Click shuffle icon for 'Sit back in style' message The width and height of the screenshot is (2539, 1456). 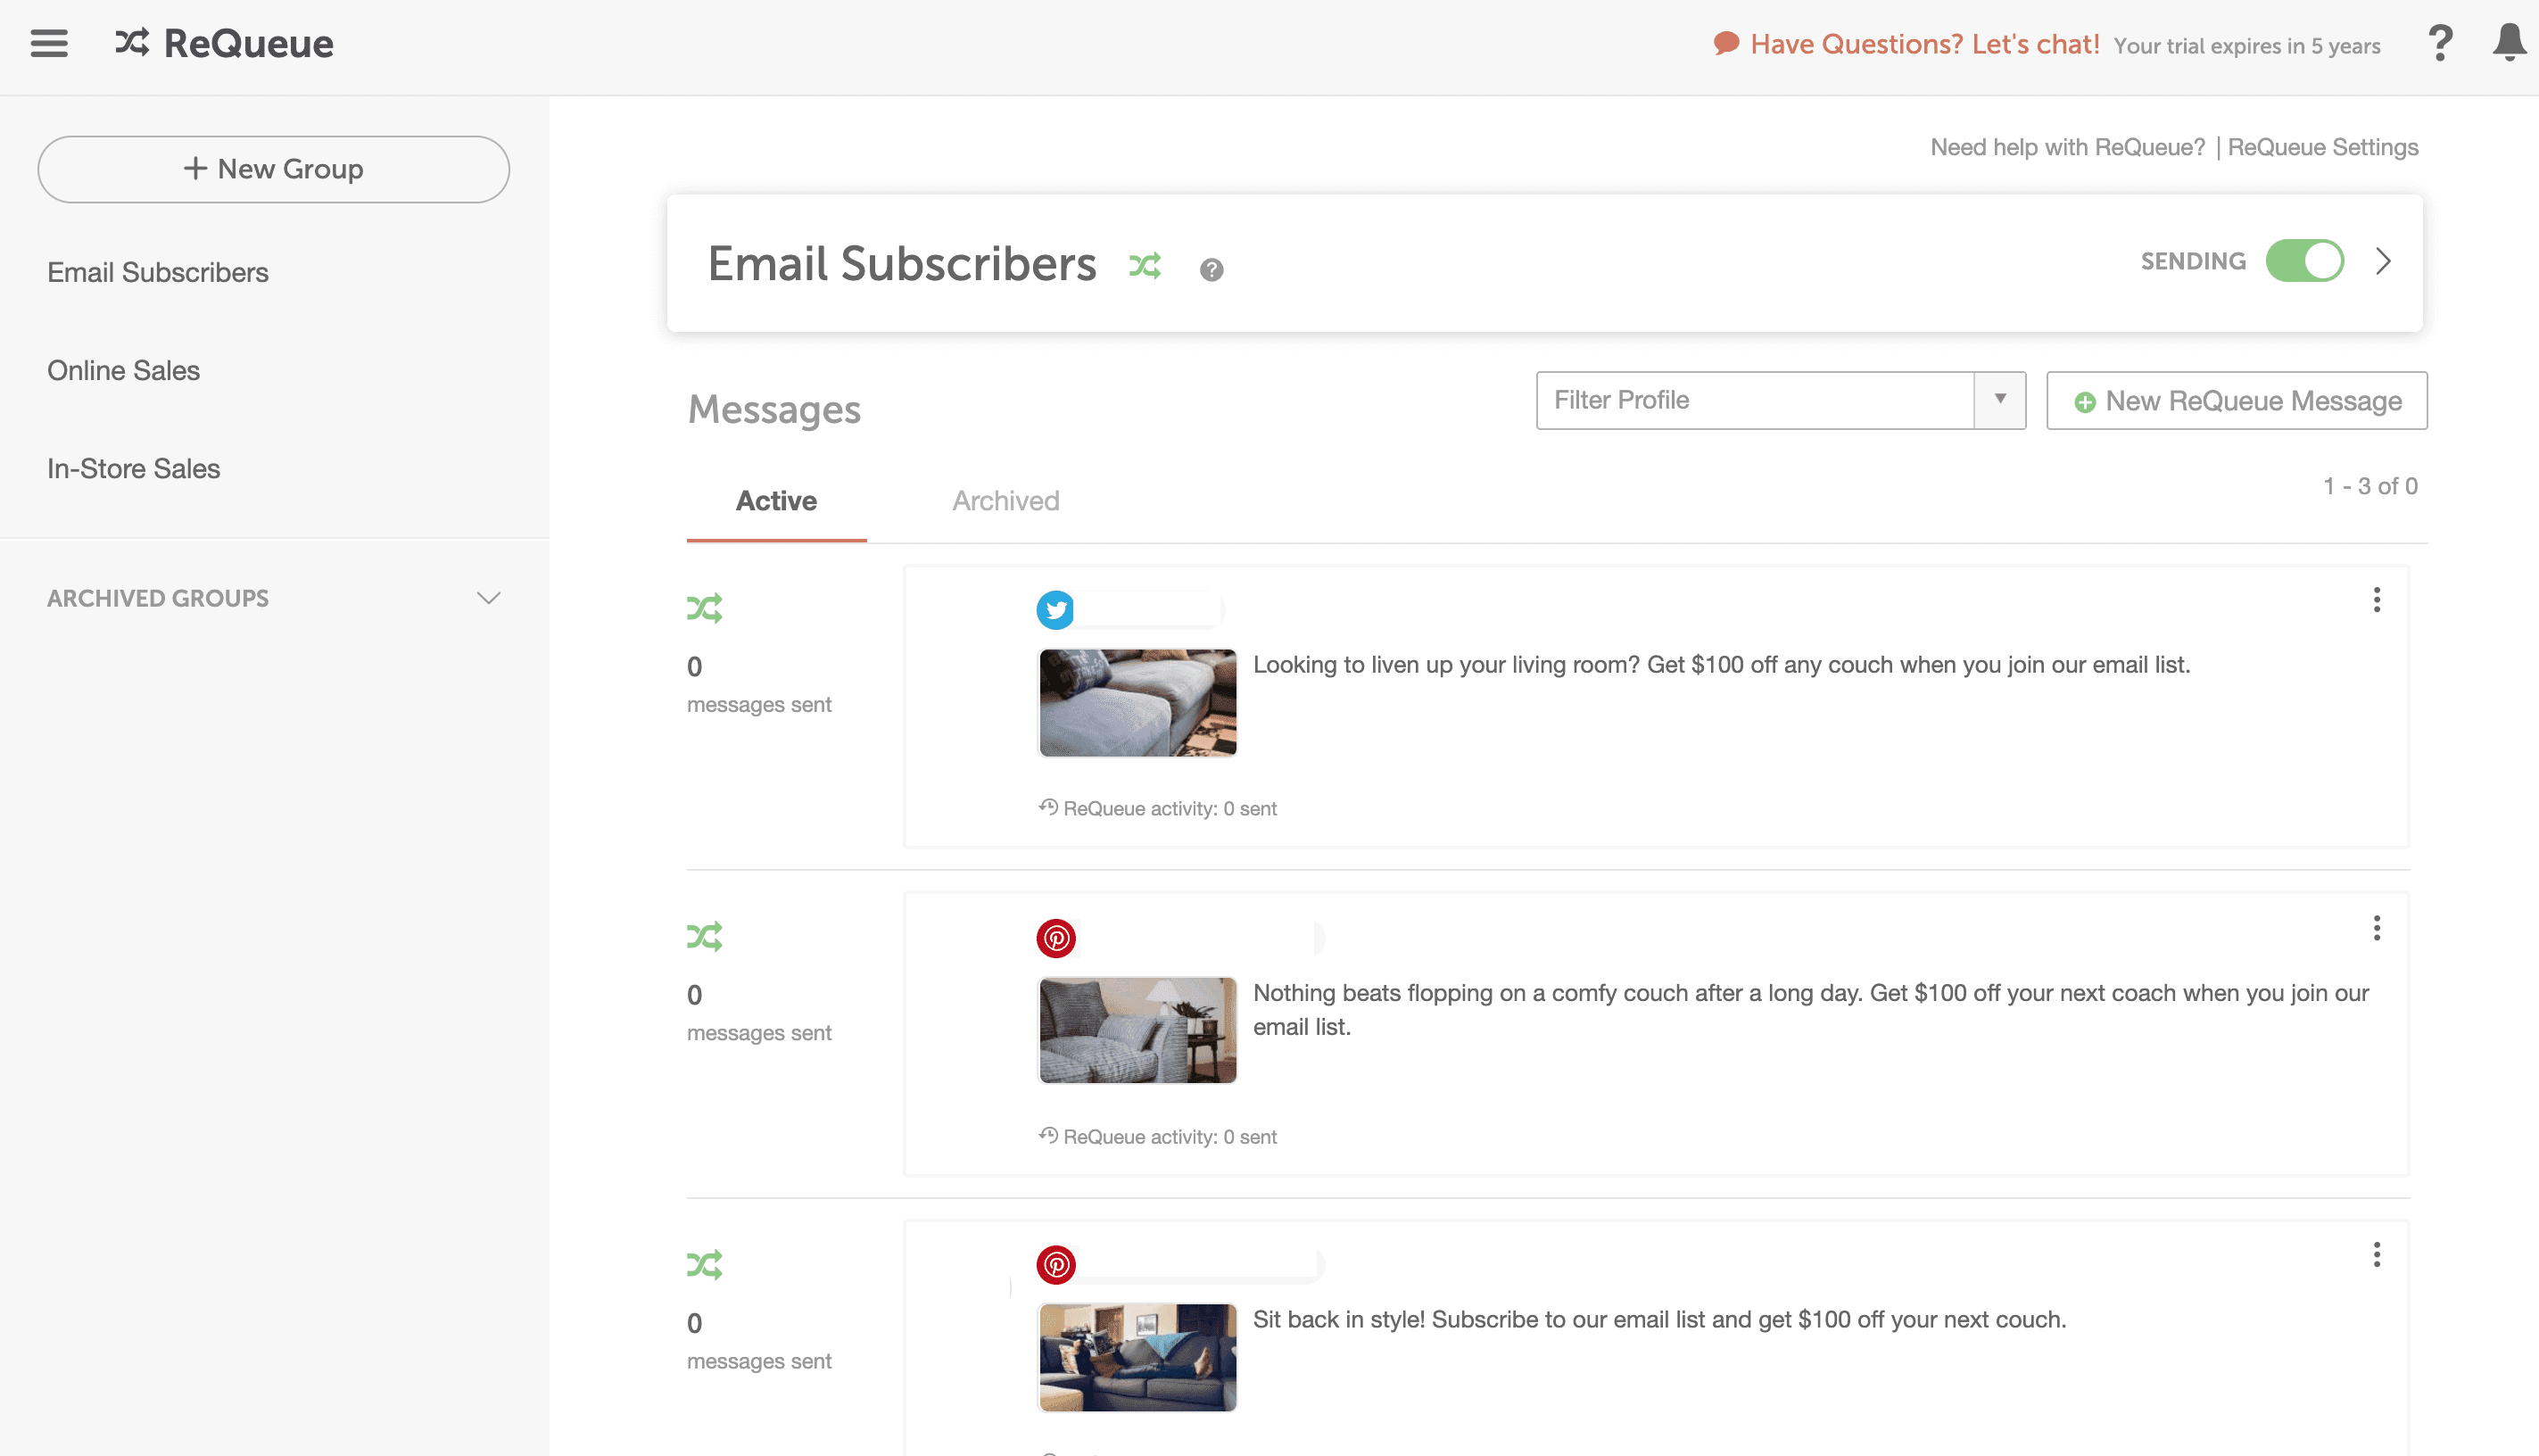[705, 1264]
